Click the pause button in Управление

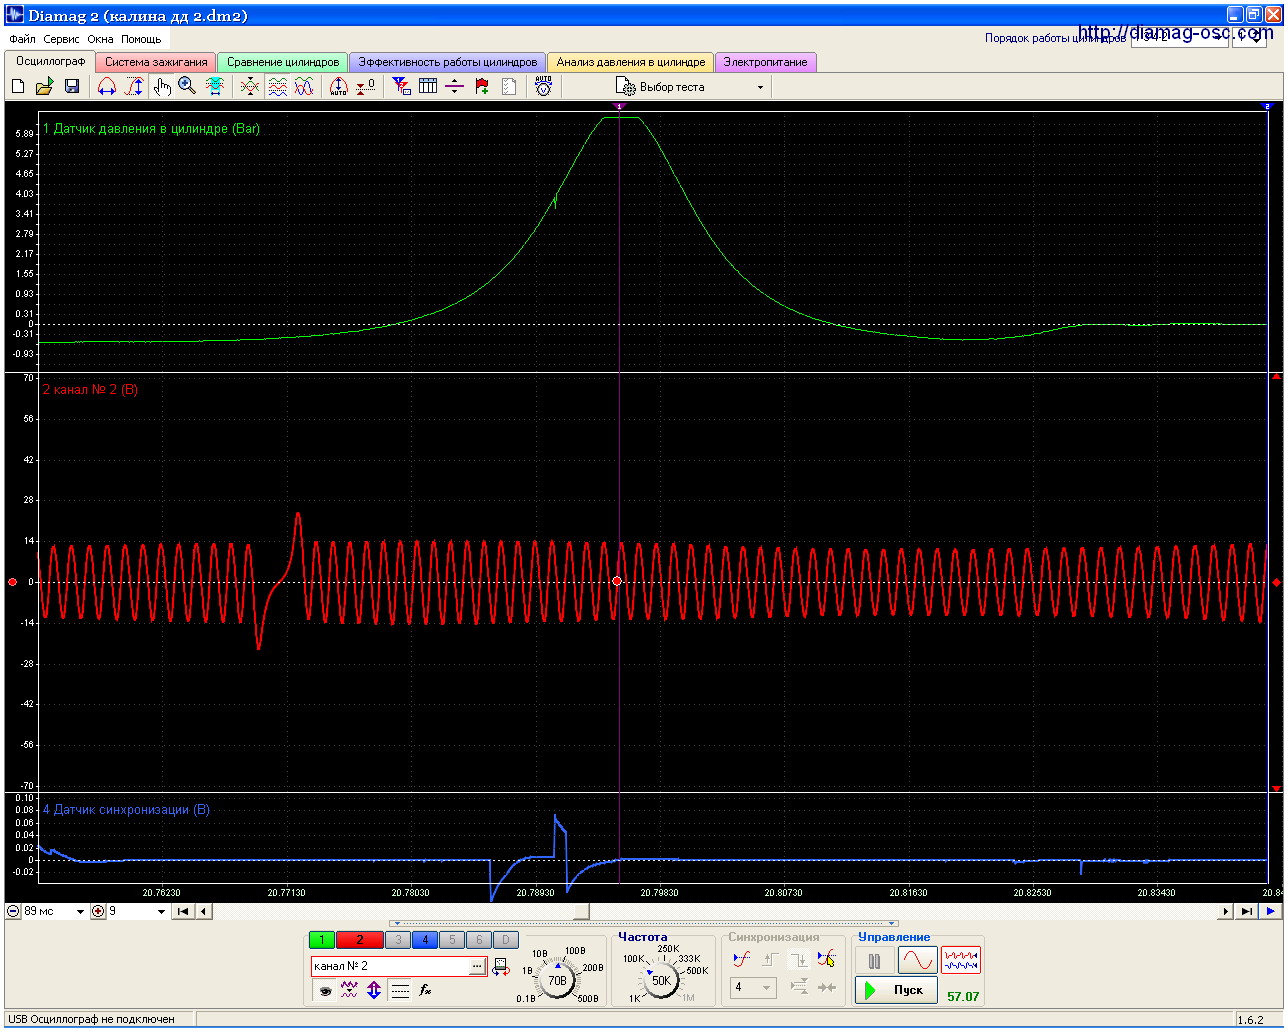pos(874,961)
